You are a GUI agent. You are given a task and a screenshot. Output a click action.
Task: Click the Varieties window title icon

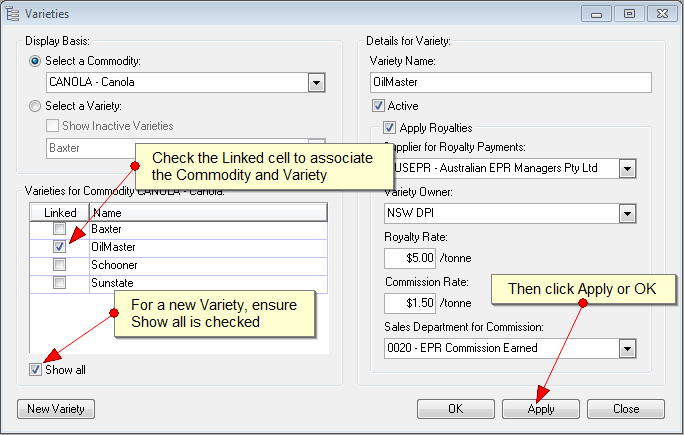coord(13,14)
